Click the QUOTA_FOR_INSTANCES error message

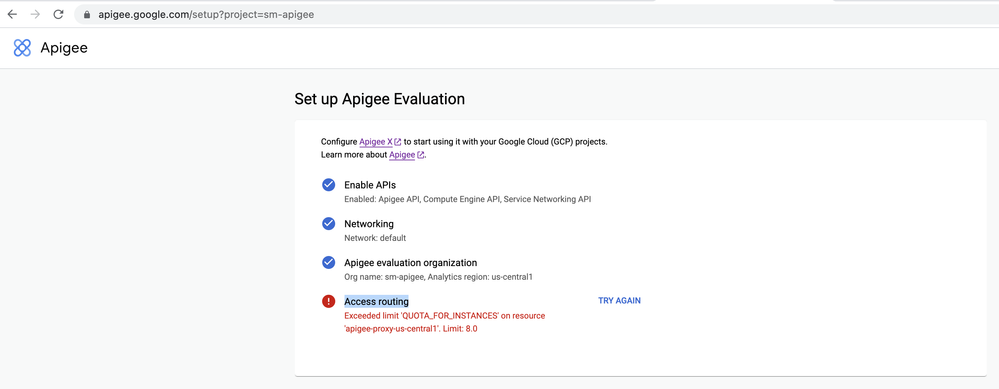click(445, 322)
